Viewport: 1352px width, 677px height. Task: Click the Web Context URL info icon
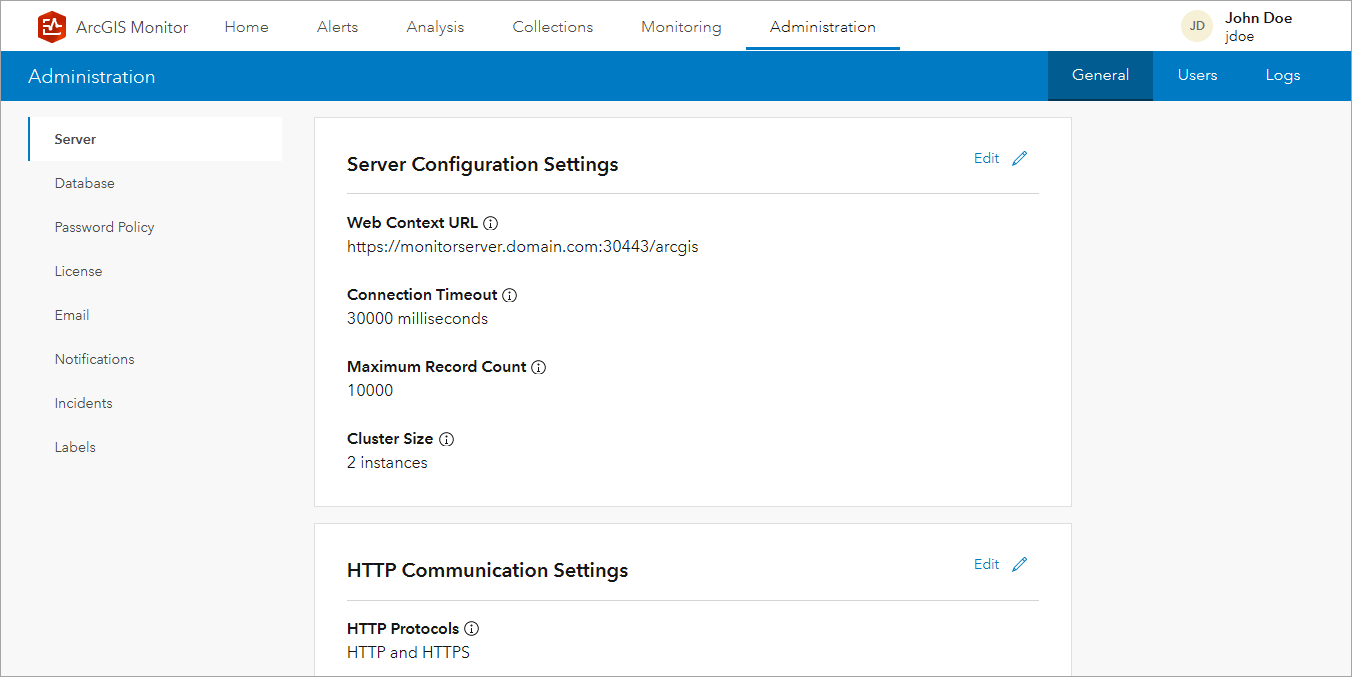coord(490,222)
